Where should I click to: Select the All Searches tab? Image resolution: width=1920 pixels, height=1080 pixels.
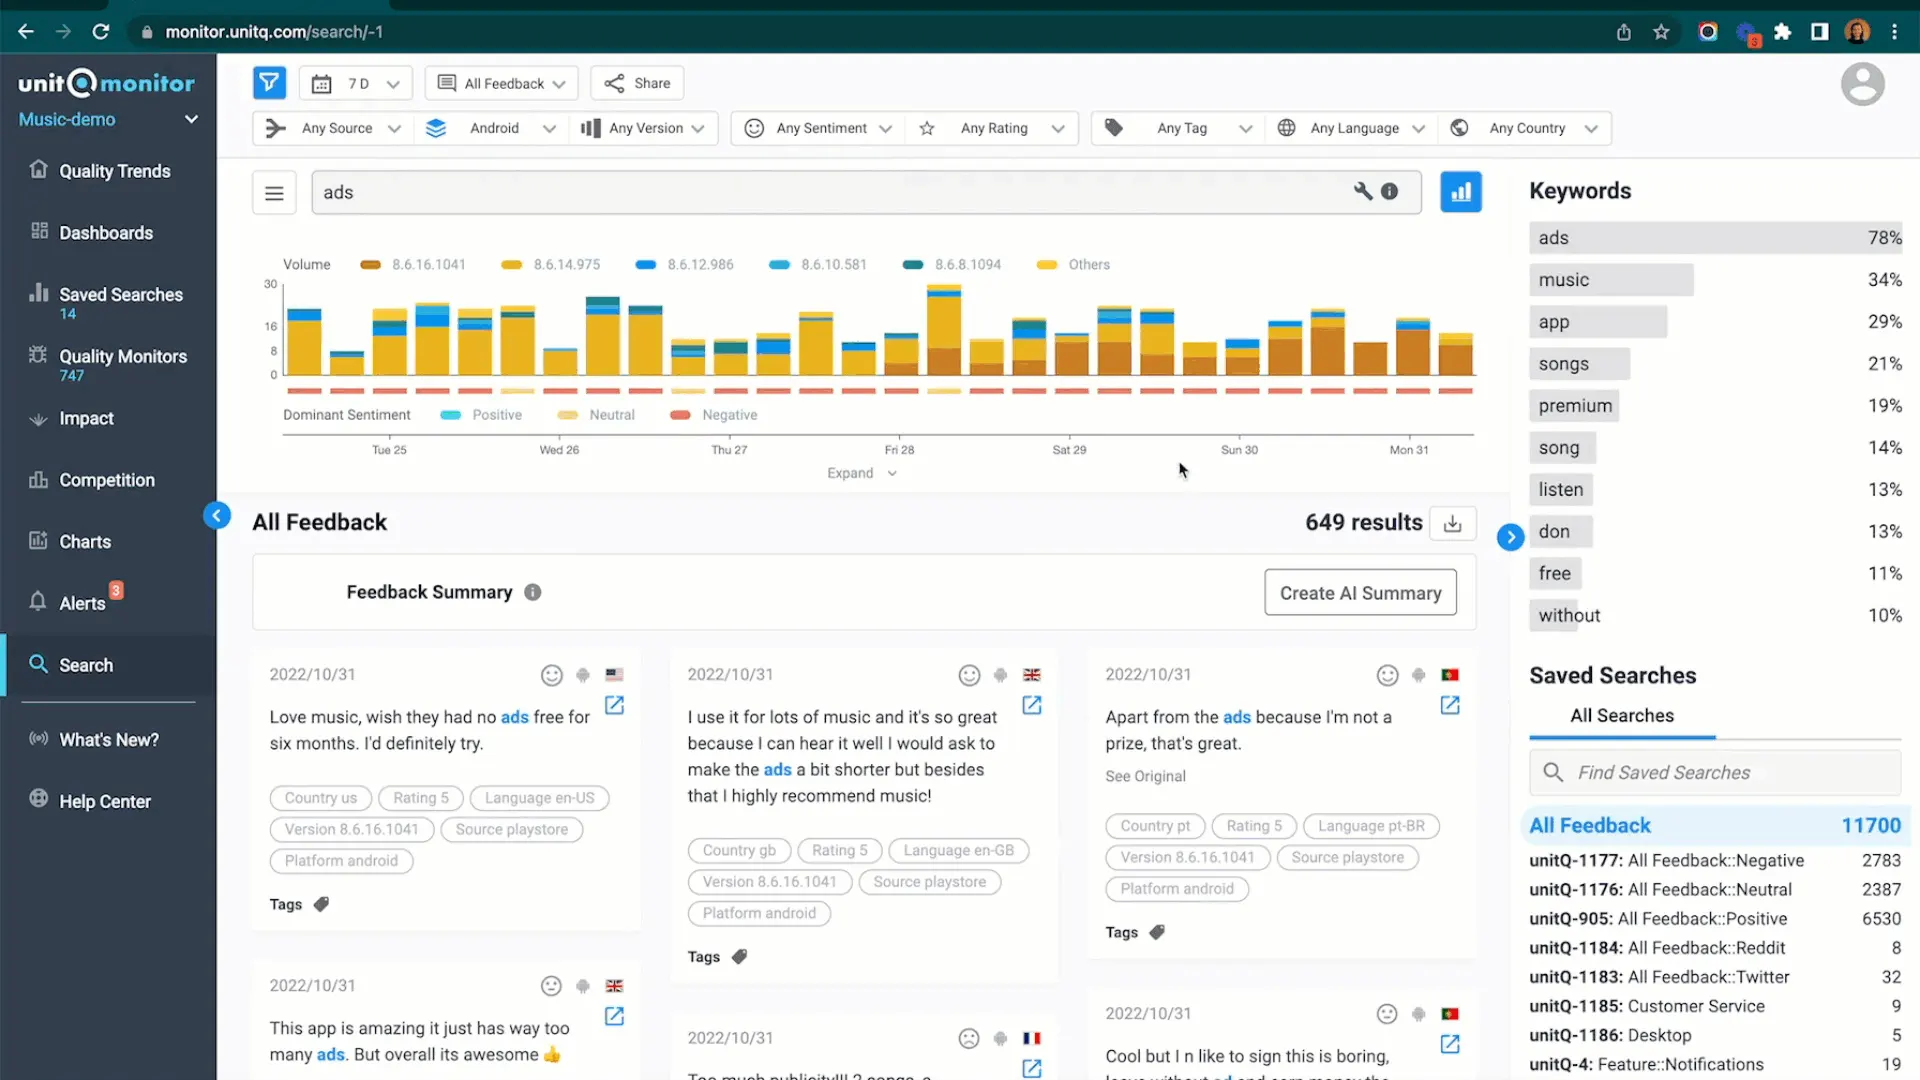[1621, 716]
